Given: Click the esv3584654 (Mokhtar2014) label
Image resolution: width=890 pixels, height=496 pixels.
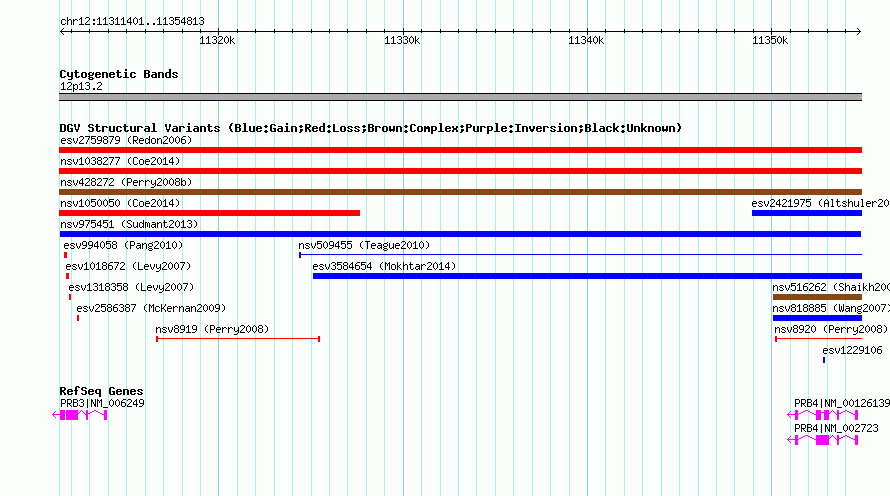Looking at the screenshot, I should [384, 266].
